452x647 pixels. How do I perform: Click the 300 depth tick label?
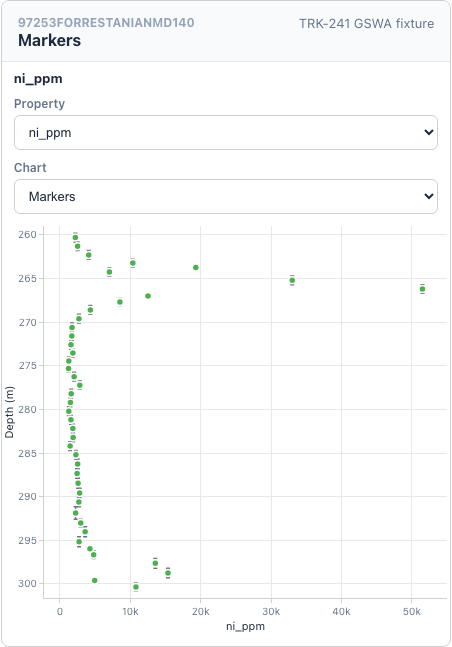tap(28, 583)
